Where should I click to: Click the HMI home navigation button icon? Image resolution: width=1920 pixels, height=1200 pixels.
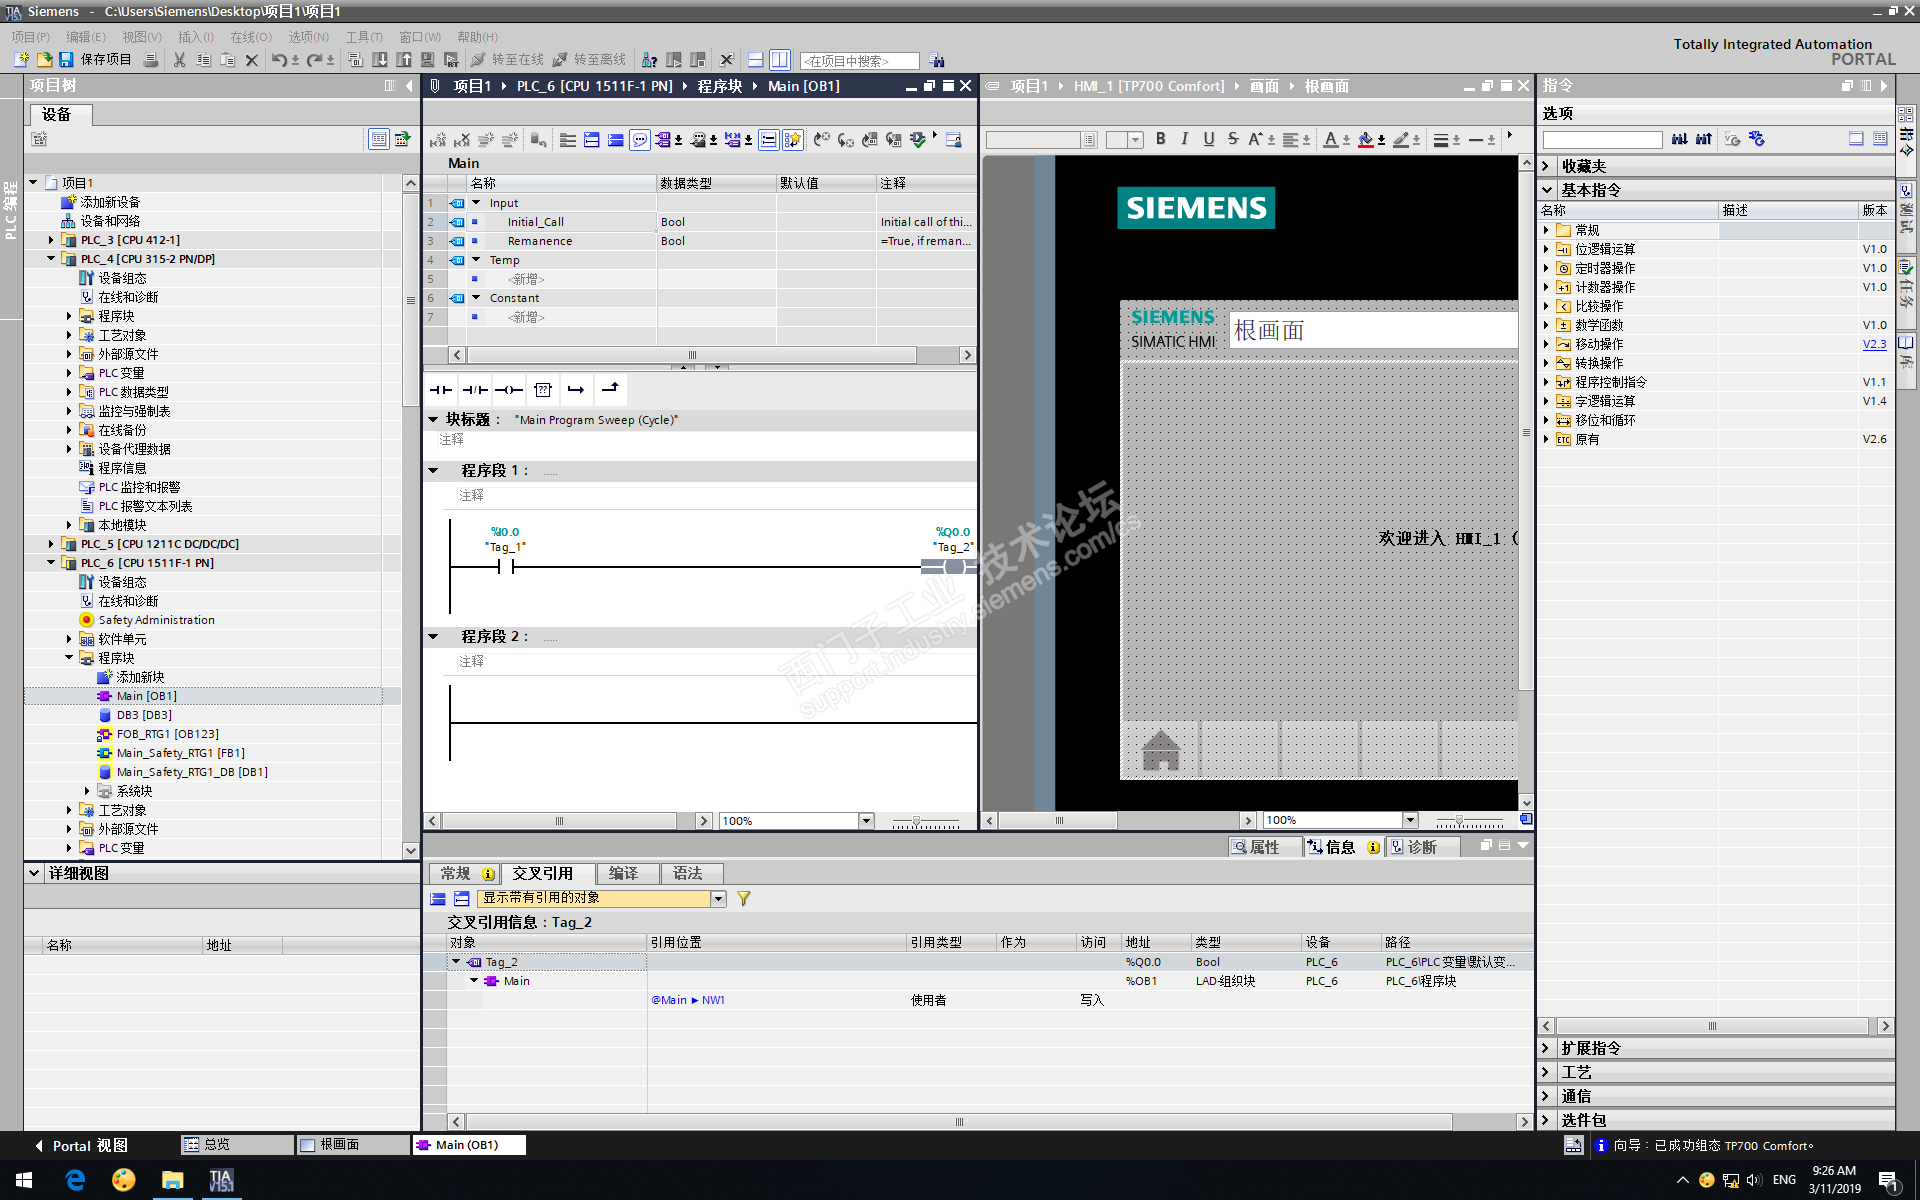[1160, 750]
